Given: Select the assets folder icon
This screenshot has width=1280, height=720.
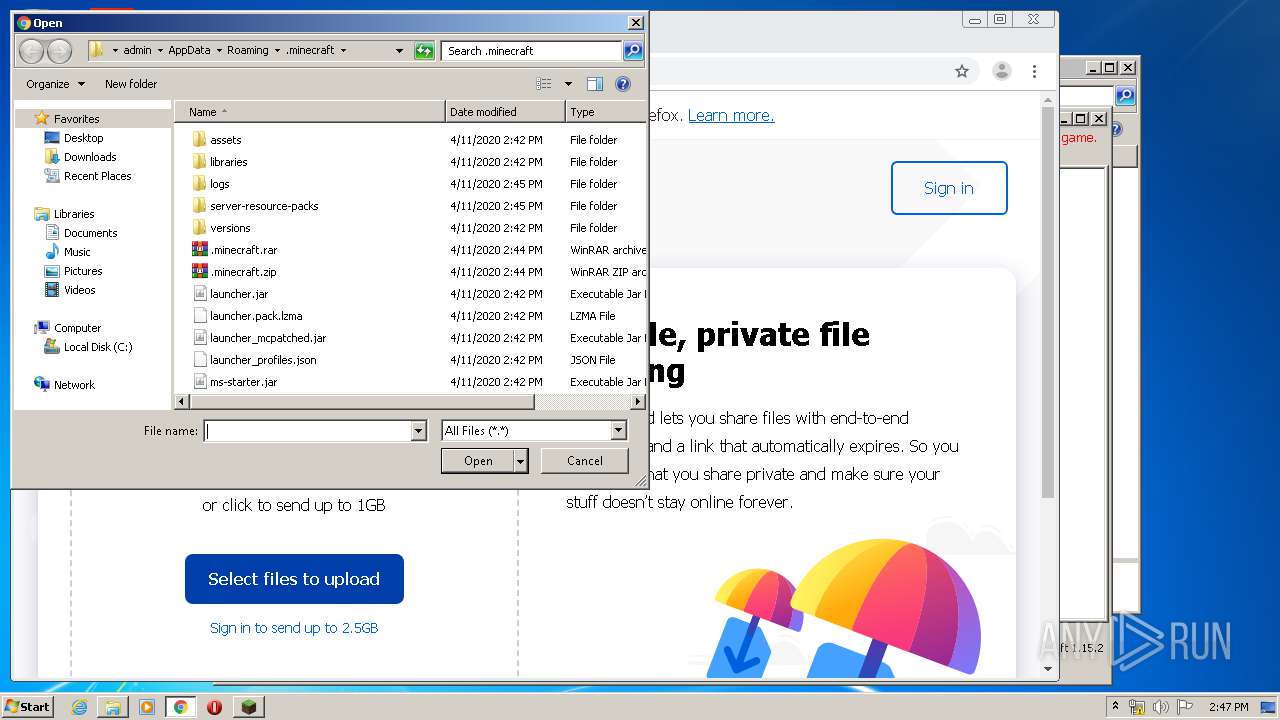Looking at the screenshot, I should 199,140.
